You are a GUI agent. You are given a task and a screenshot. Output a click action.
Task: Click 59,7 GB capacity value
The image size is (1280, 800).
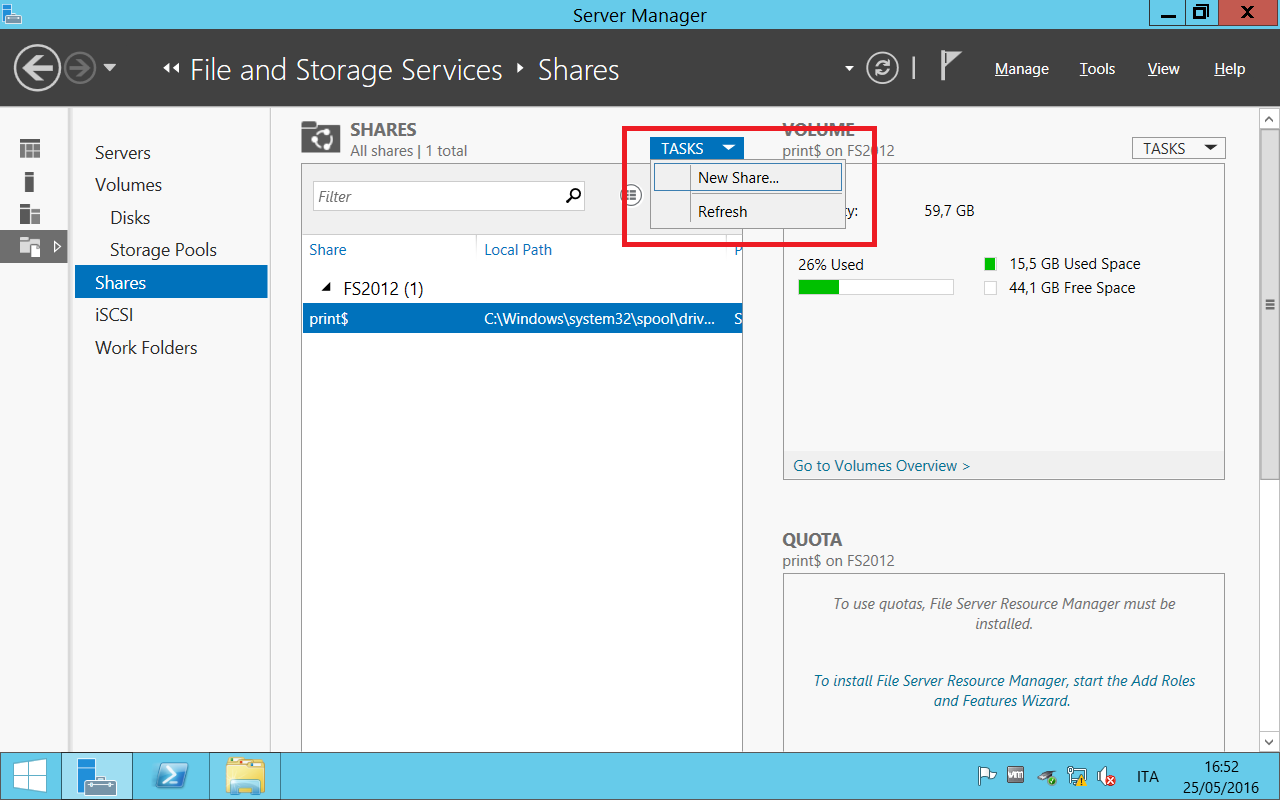point(949,211)
